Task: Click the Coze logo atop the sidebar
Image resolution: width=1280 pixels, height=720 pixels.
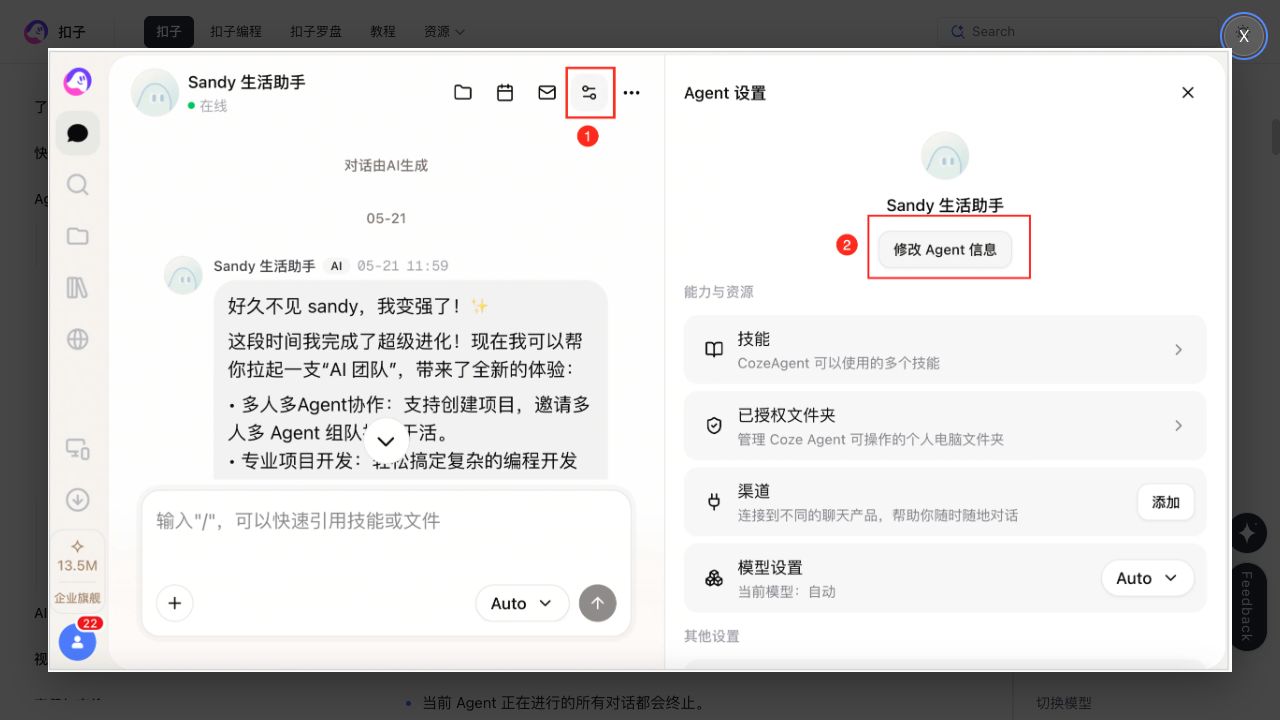Action: [x=77, y=82]
